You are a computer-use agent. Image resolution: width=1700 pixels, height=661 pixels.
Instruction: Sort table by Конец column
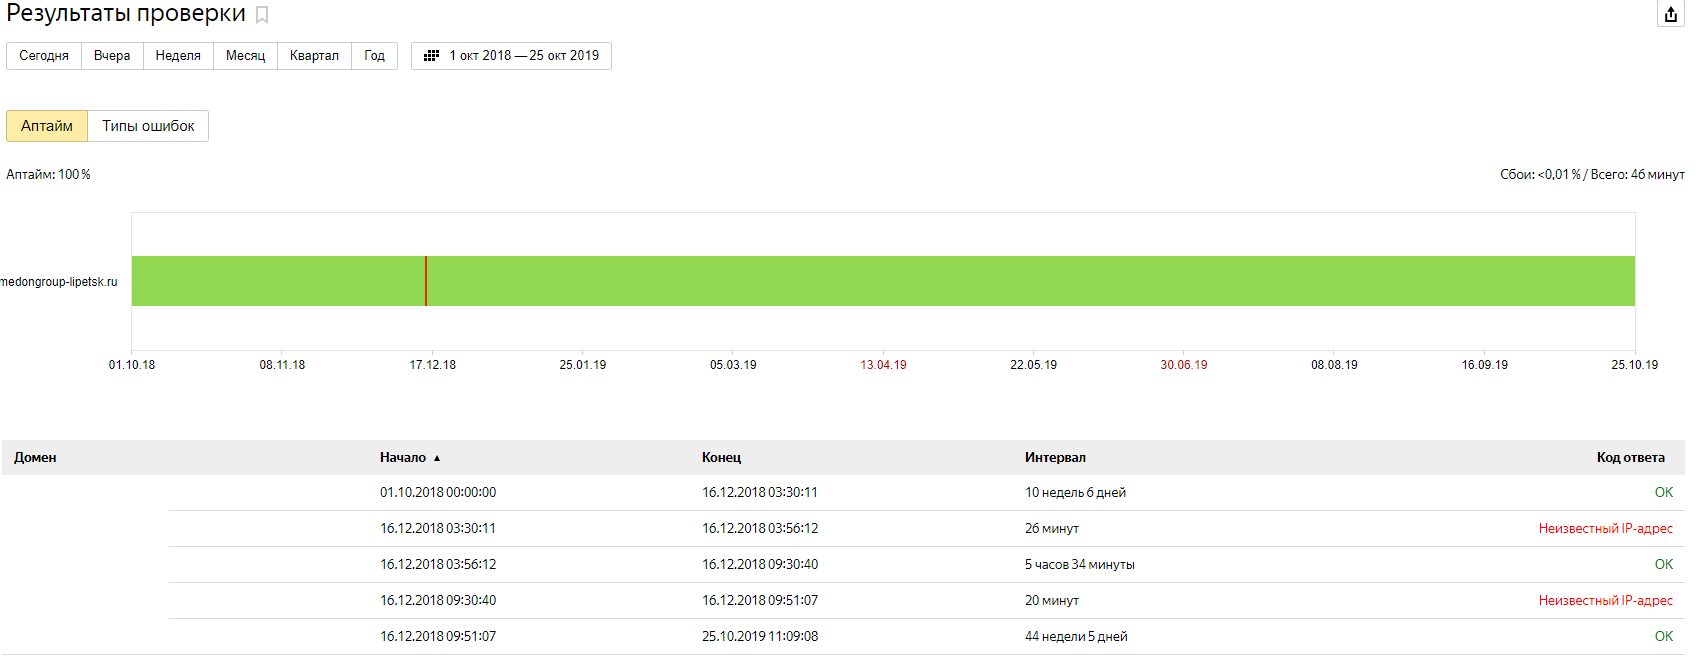point(721,458)
